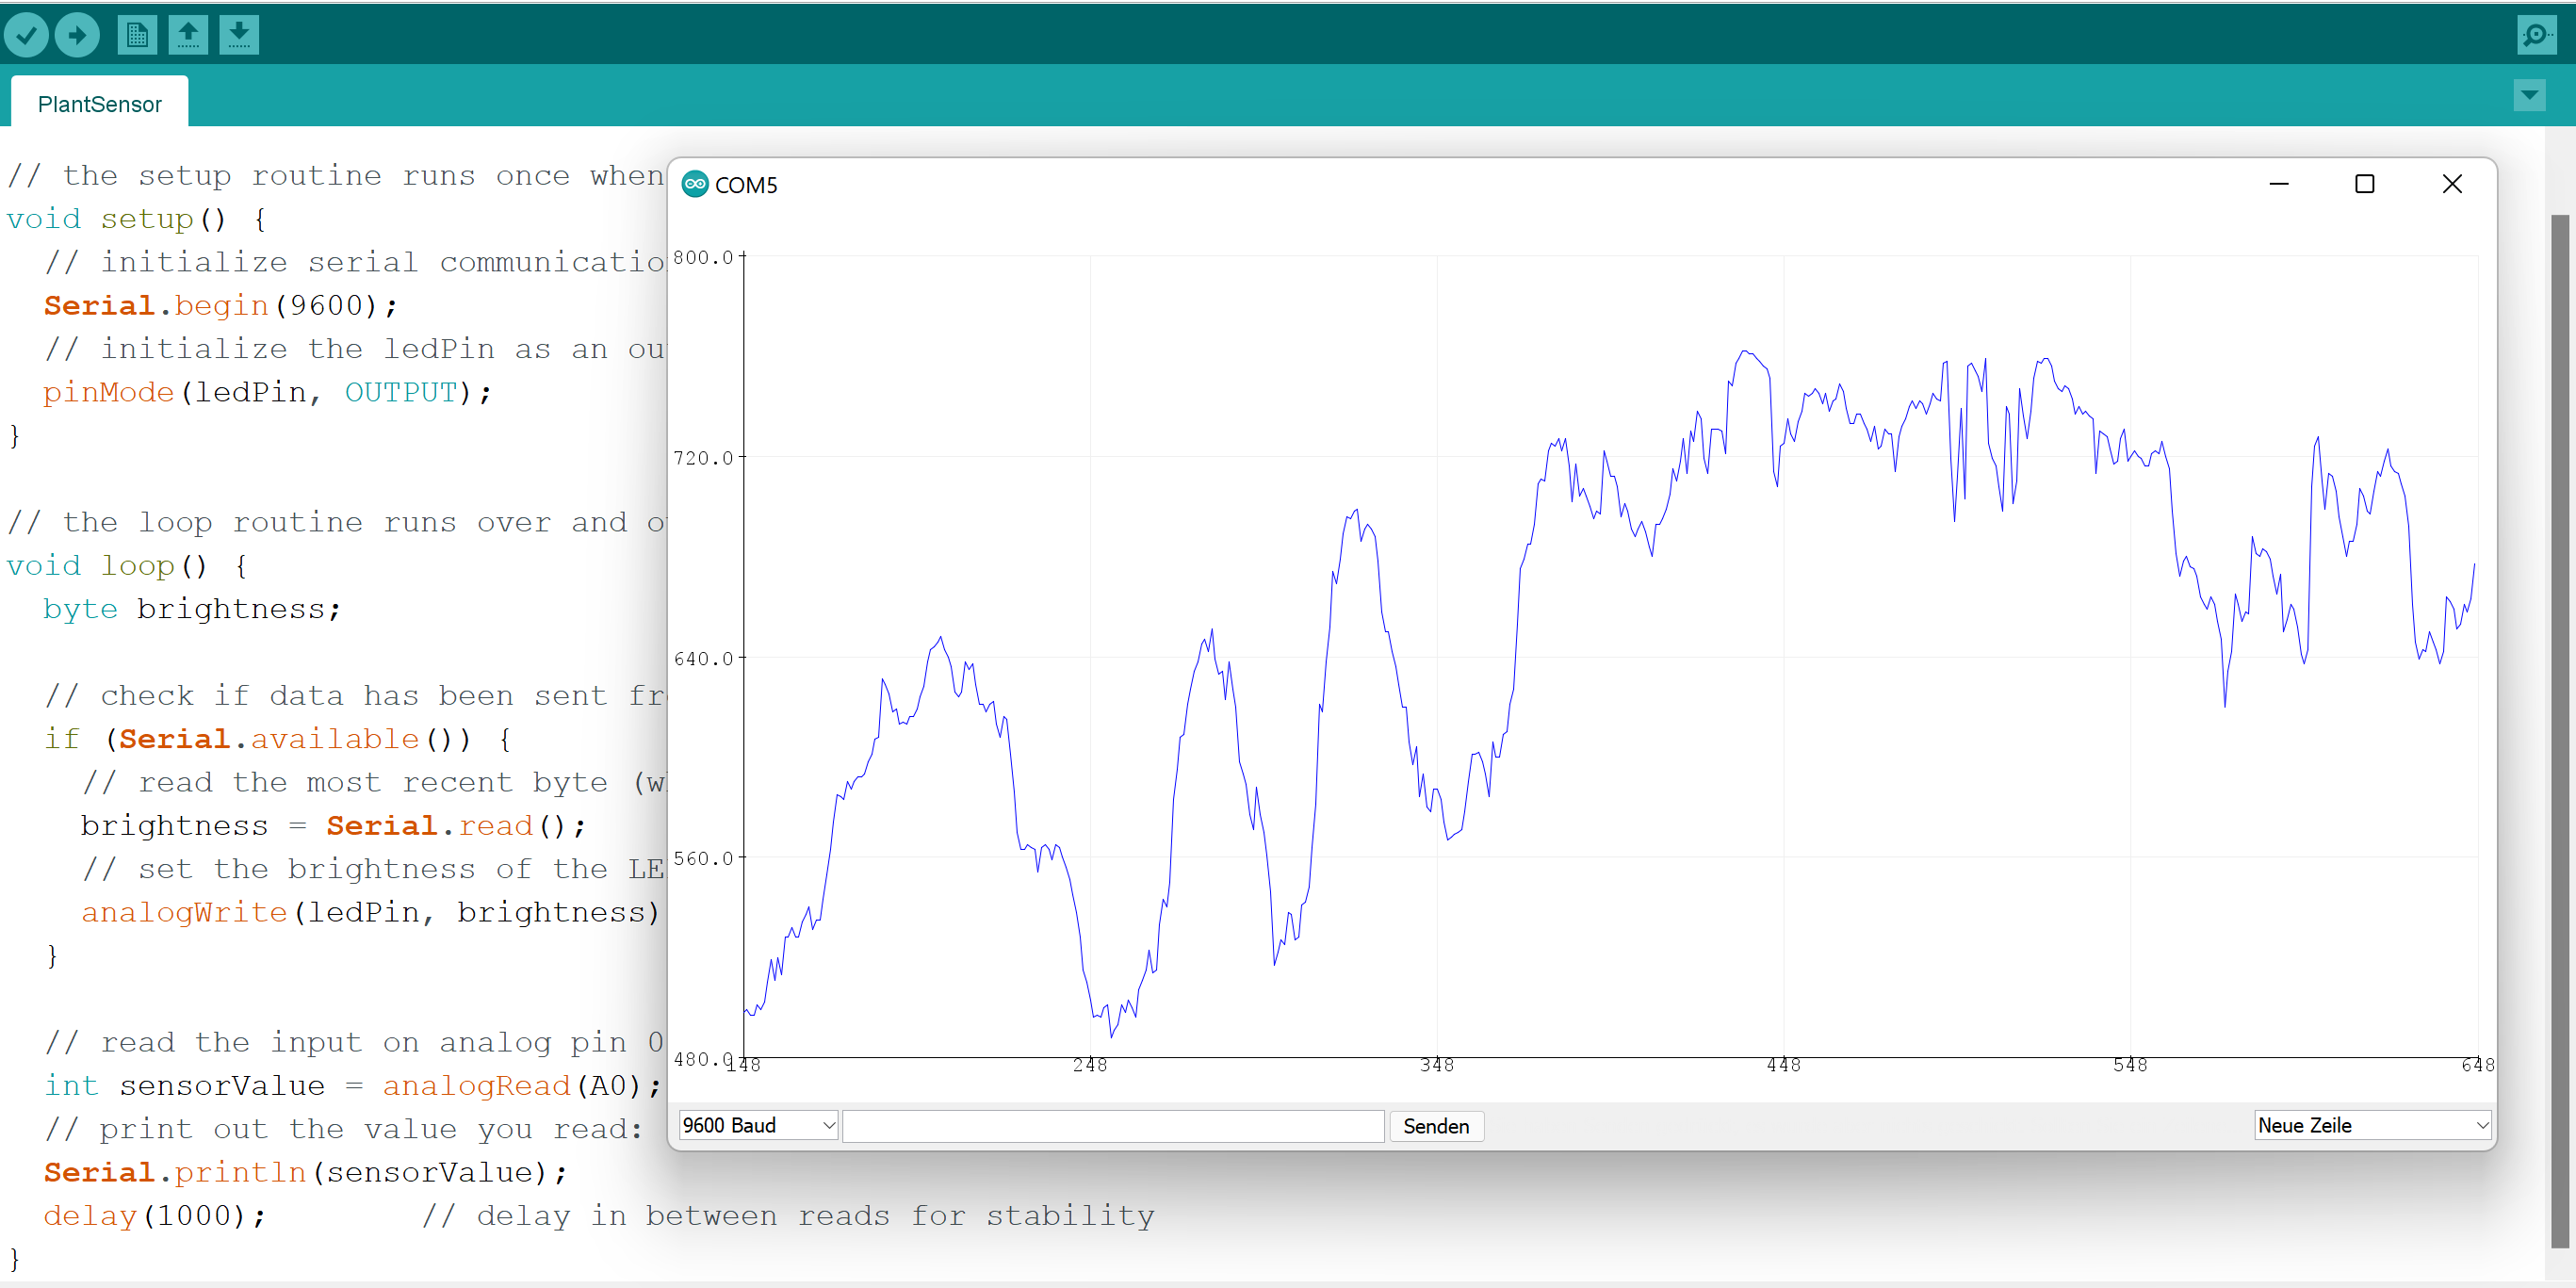
Task: Click the Senden button
Action: [x=1435, y=1126]
